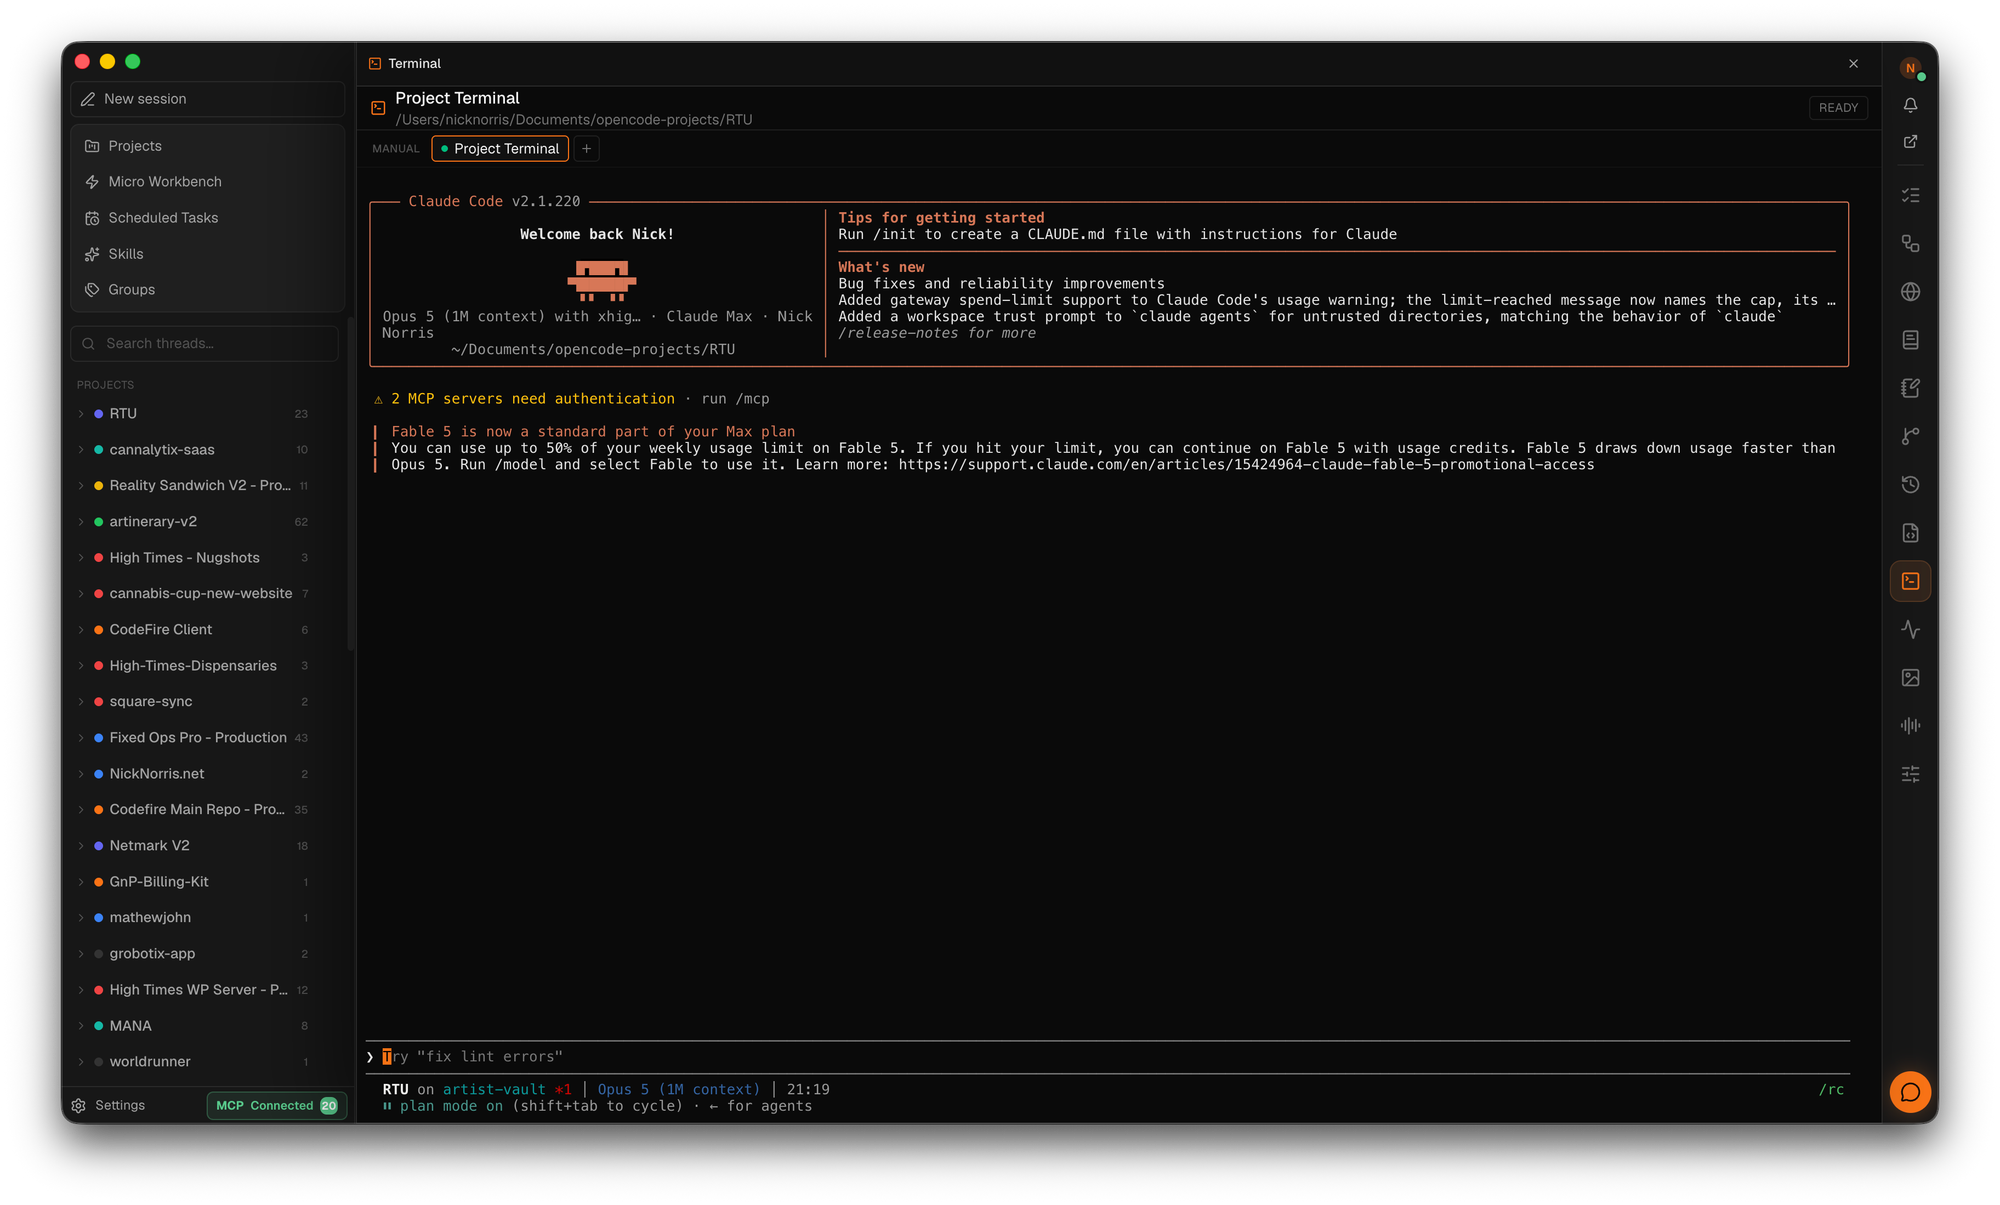Expand the High Times - Nugshots project
This screenshot has width=2000, height=1205.
click(x=81, y=557)
